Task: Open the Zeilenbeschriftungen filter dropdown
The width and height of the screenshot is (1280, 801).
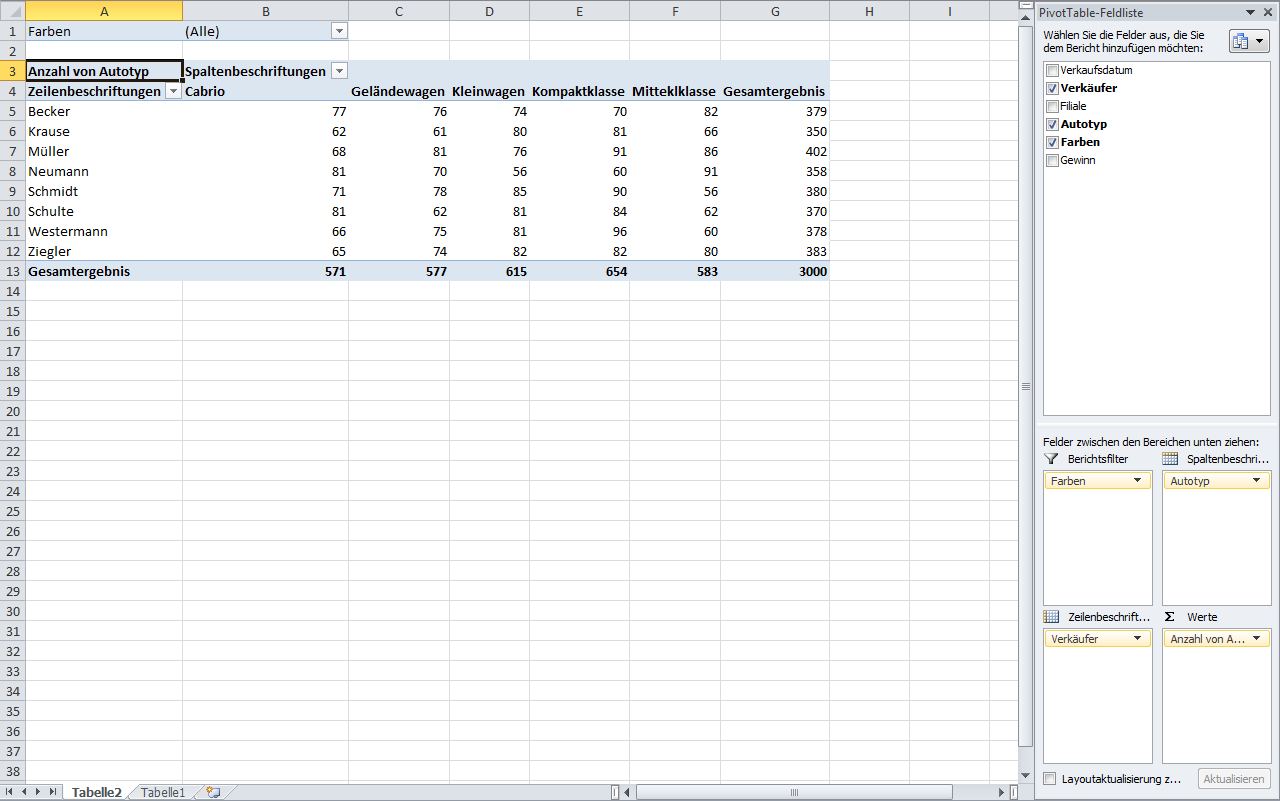Action: 173,91
